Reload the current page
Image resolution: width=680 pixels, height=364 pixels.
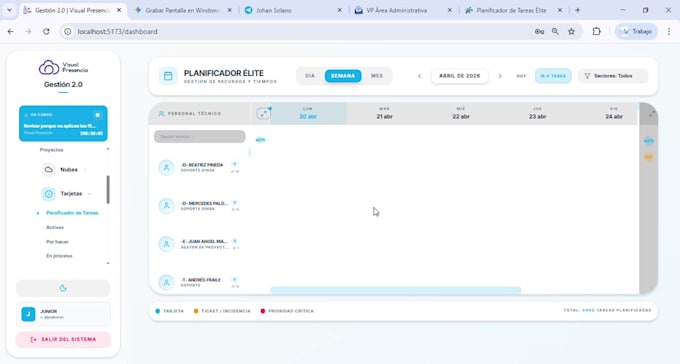46,32
